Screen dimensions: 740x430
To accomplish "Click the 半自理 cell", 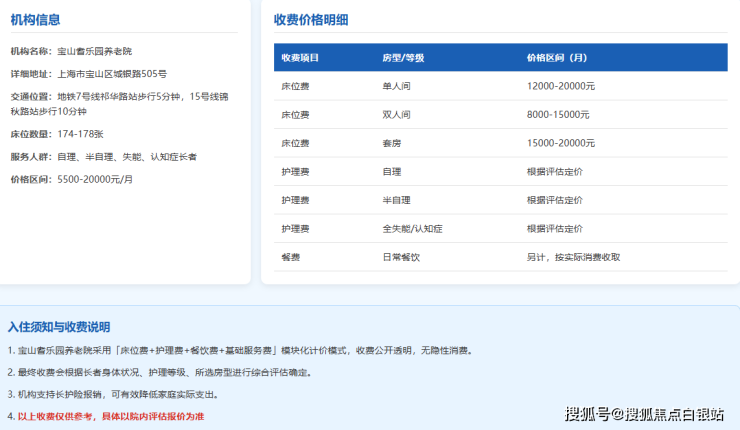I will tap(396, 200).
